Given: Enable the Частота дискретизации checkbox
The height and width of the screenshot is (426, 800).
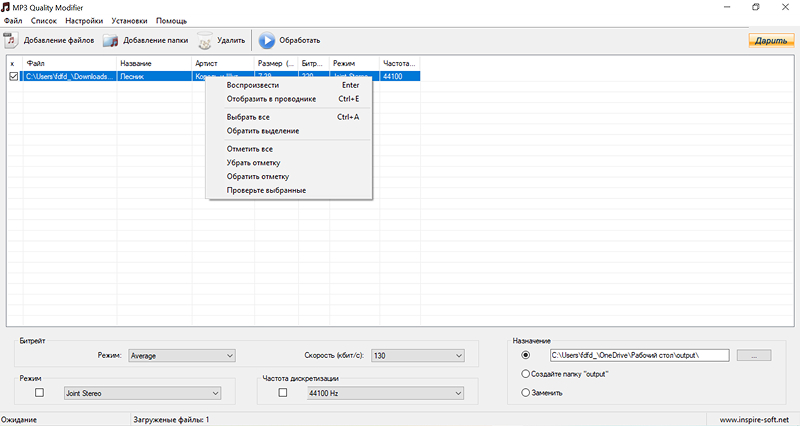Looking at the screenshot, I should (x=282, y=393).
